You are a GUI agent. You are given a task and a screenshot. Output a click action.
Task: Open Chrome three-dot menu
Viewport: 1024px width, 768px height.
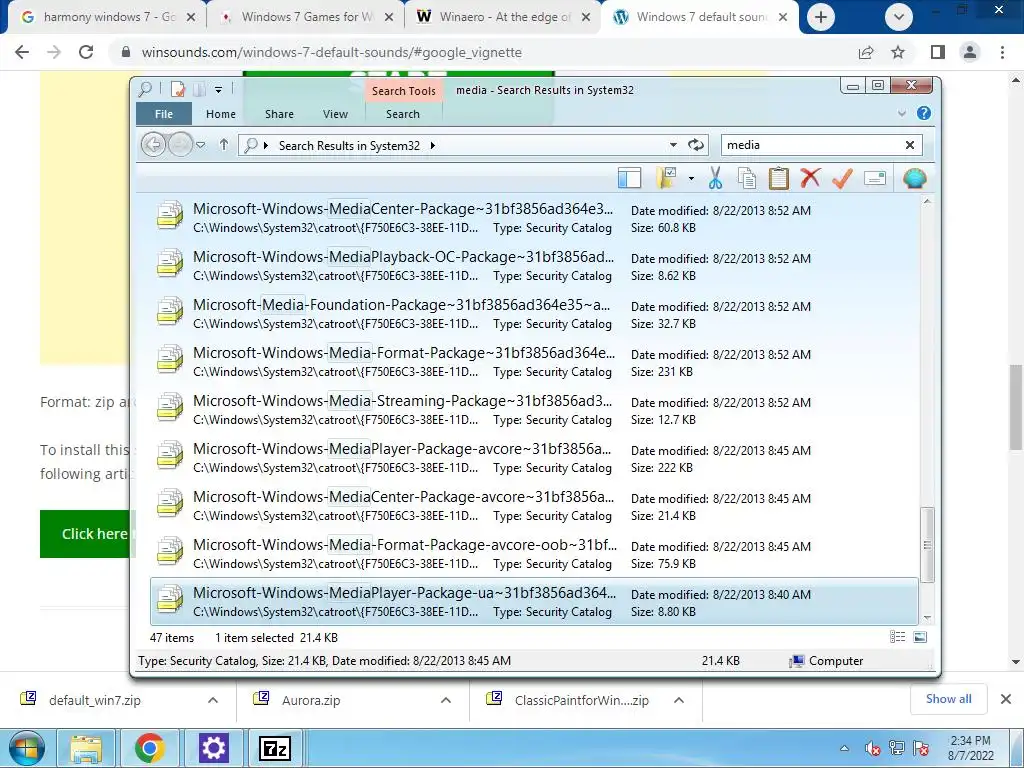tap(1002, 52)
